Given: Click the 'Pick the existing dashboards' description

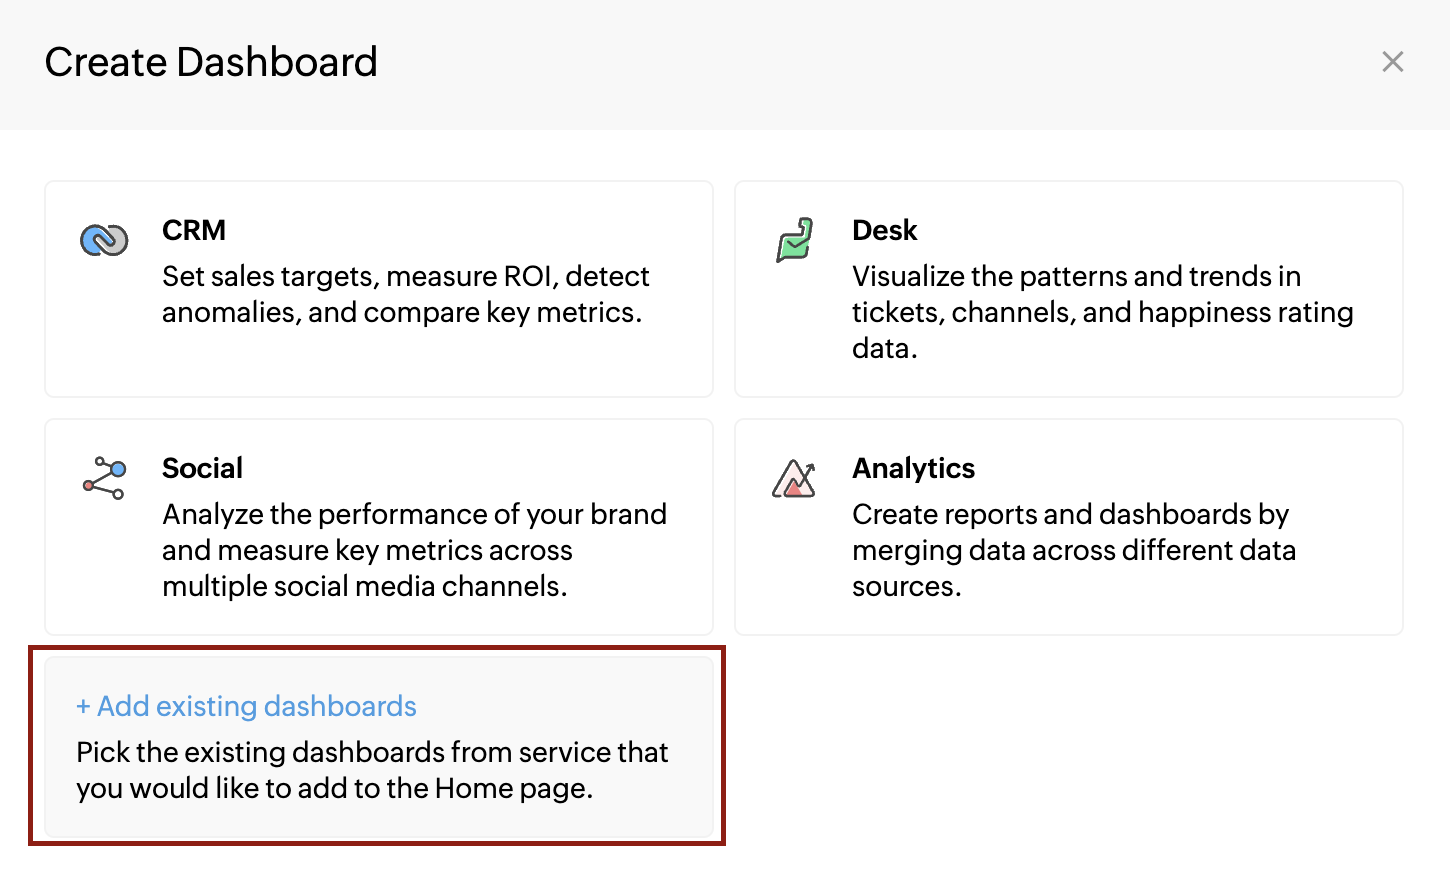Looking at the screenshot, I should tap(372, 770).
